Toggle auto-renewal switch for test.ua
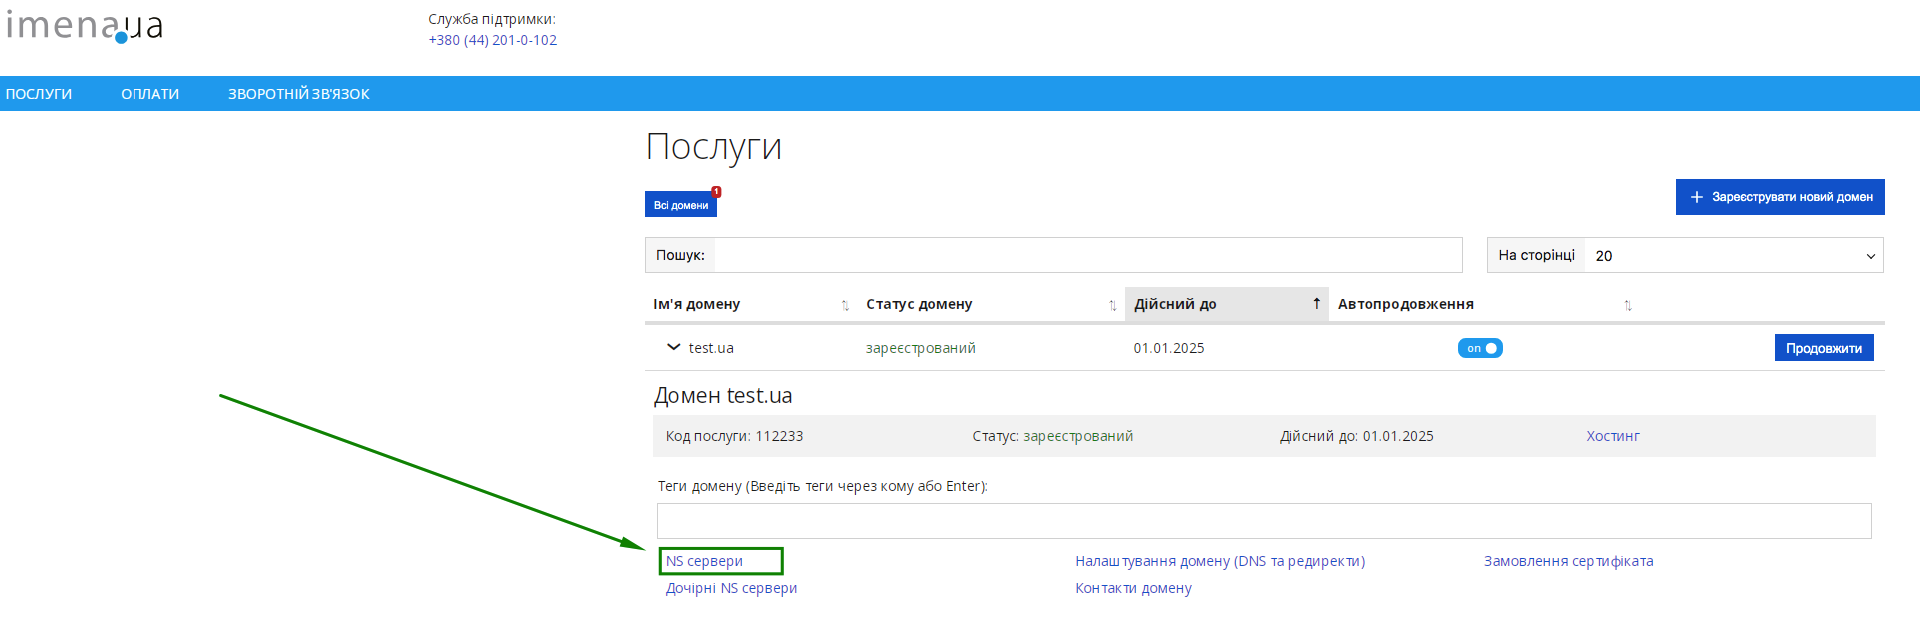 point(1480,348)
